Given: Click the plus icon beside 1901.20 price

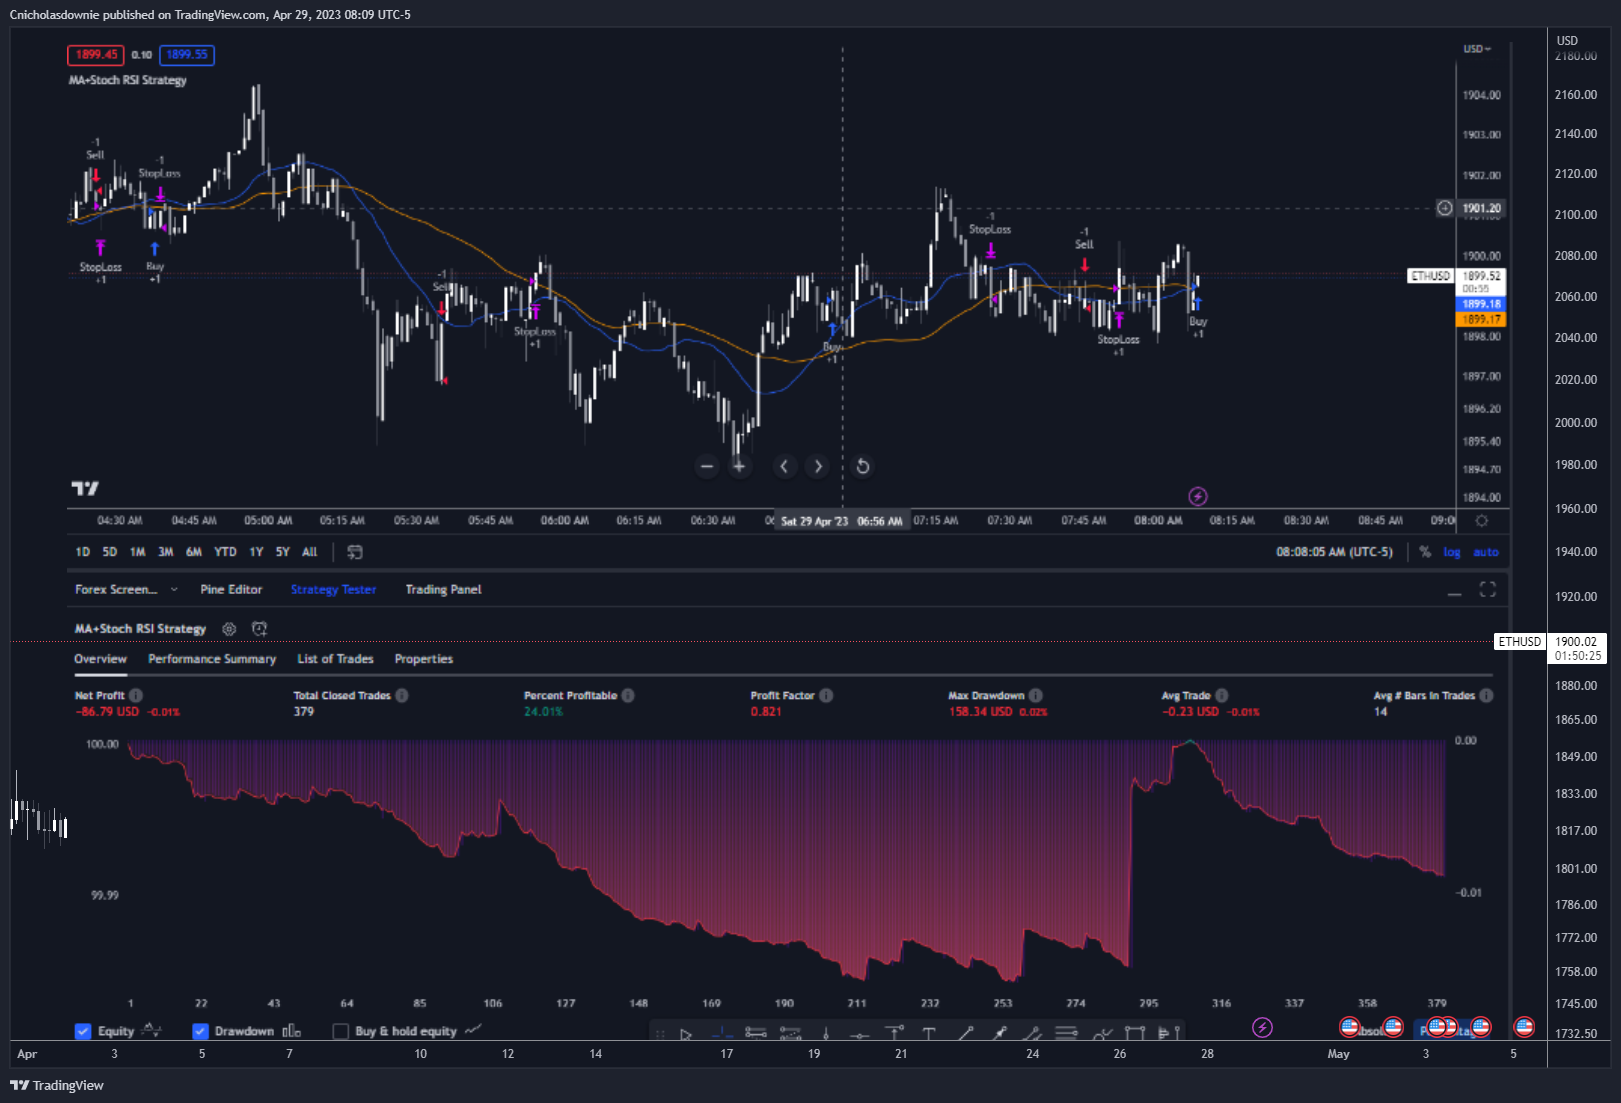Looking at the screenshot, I should click(x=1445, y=208).
